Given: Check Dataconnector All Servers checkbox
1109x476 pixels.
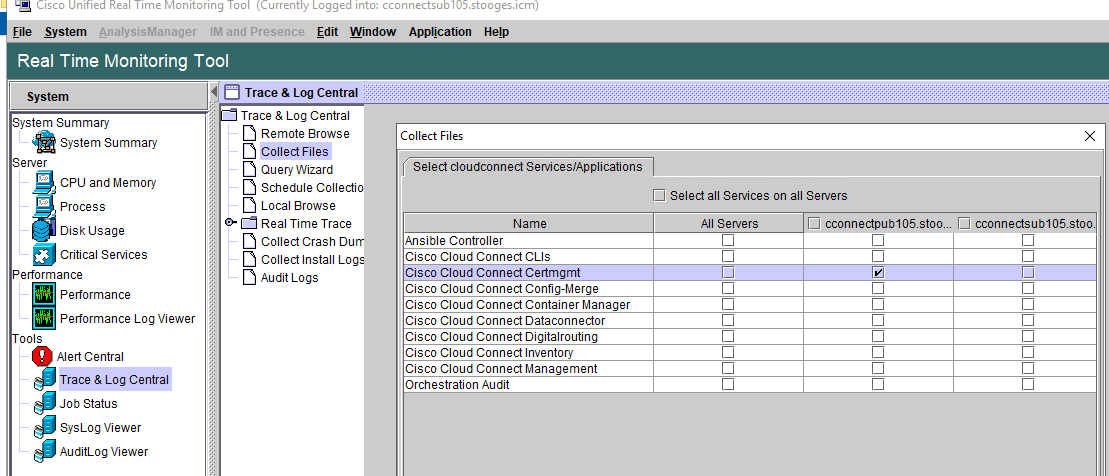Looking at the screenshot, I should click(x=728, y=320).
